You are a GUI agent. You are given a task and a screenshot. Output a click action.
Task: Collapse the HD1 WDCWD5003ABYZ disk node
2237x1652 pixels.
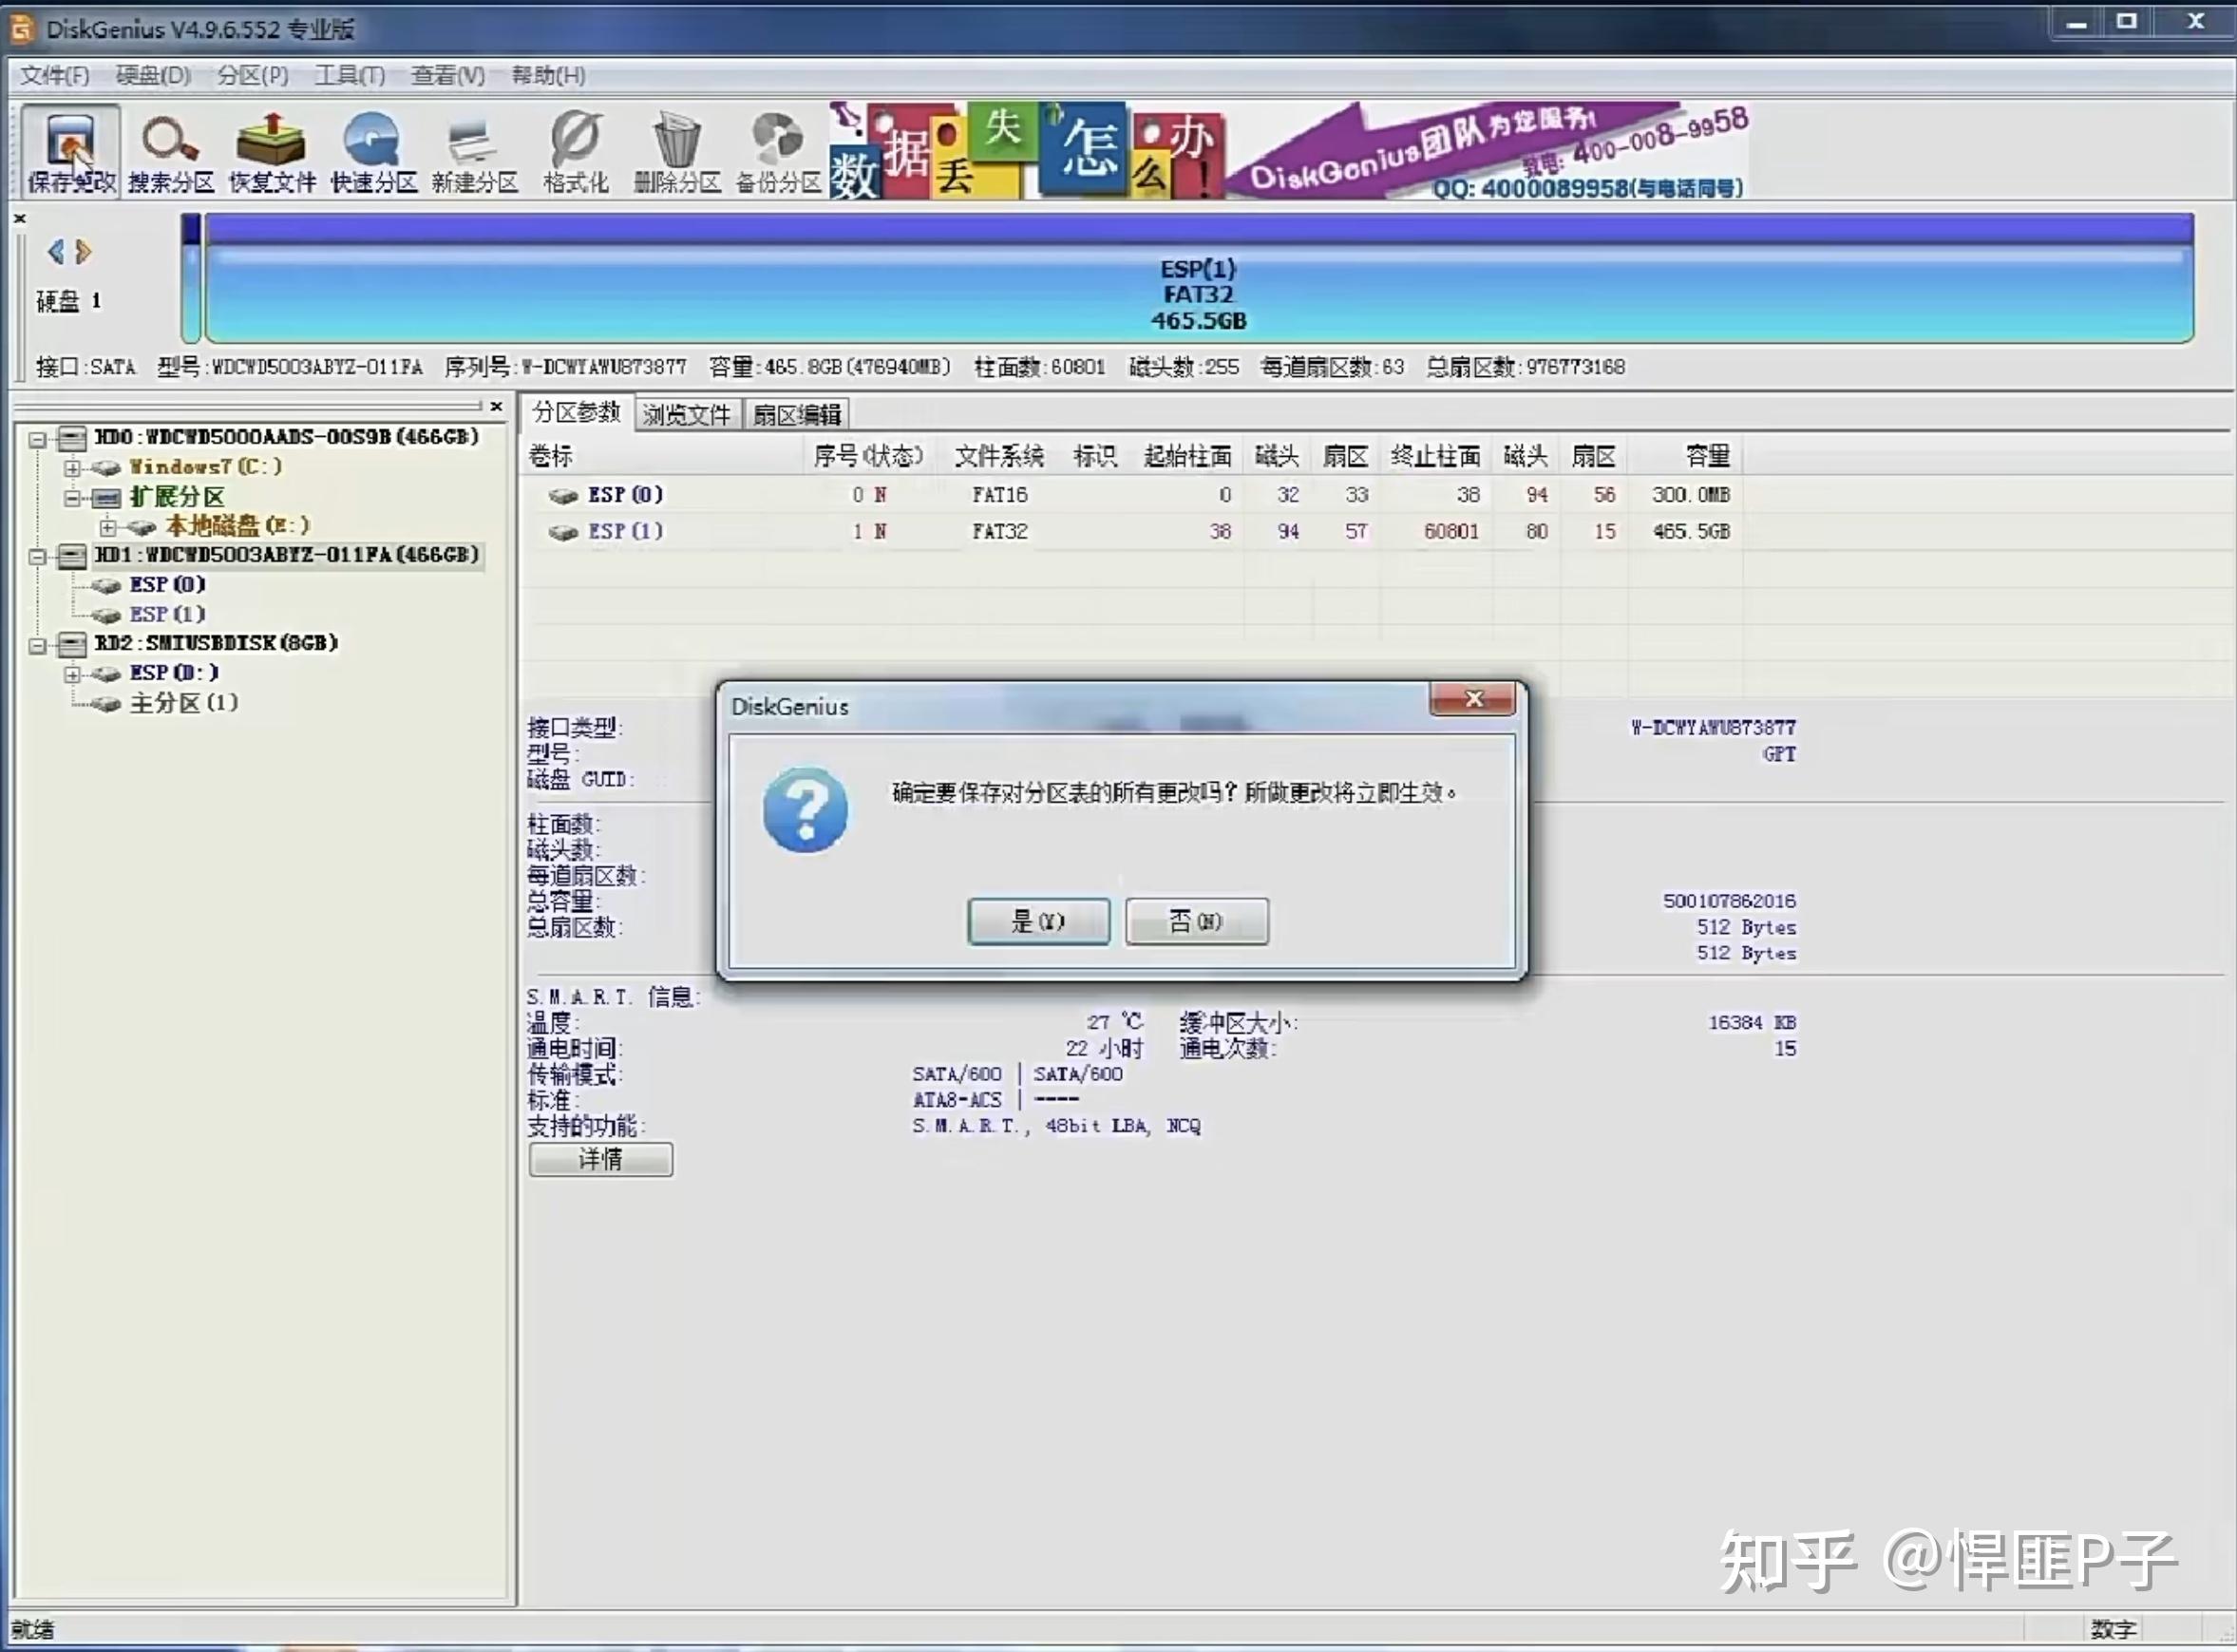click(38, 557)
